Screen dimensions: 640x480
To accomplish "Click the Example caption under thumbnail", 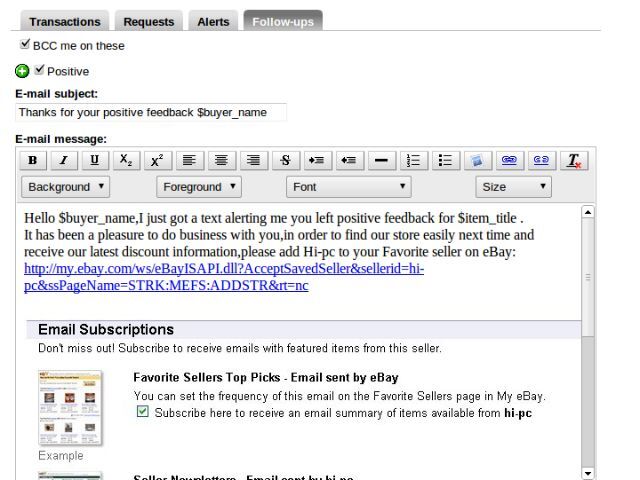I will (x=61, y=456).
